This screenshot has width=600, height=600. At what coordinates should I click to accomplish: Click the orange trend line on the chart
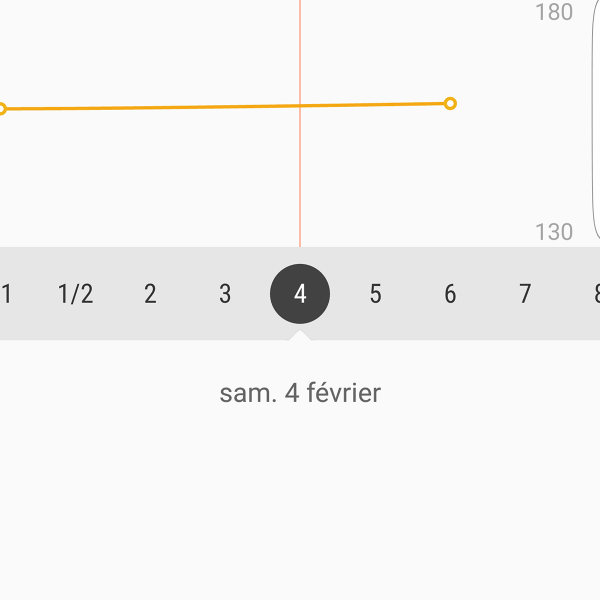(200, 106)
